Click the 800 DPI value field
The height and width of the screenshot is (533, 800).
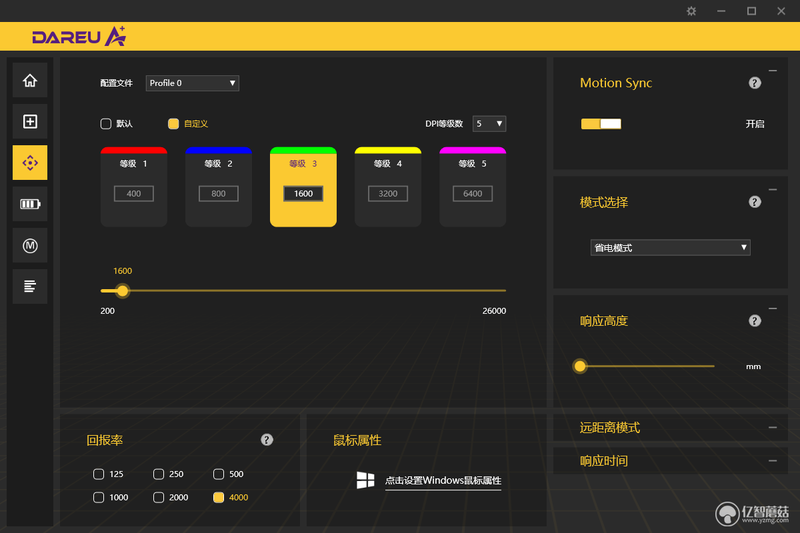[218, 193]
